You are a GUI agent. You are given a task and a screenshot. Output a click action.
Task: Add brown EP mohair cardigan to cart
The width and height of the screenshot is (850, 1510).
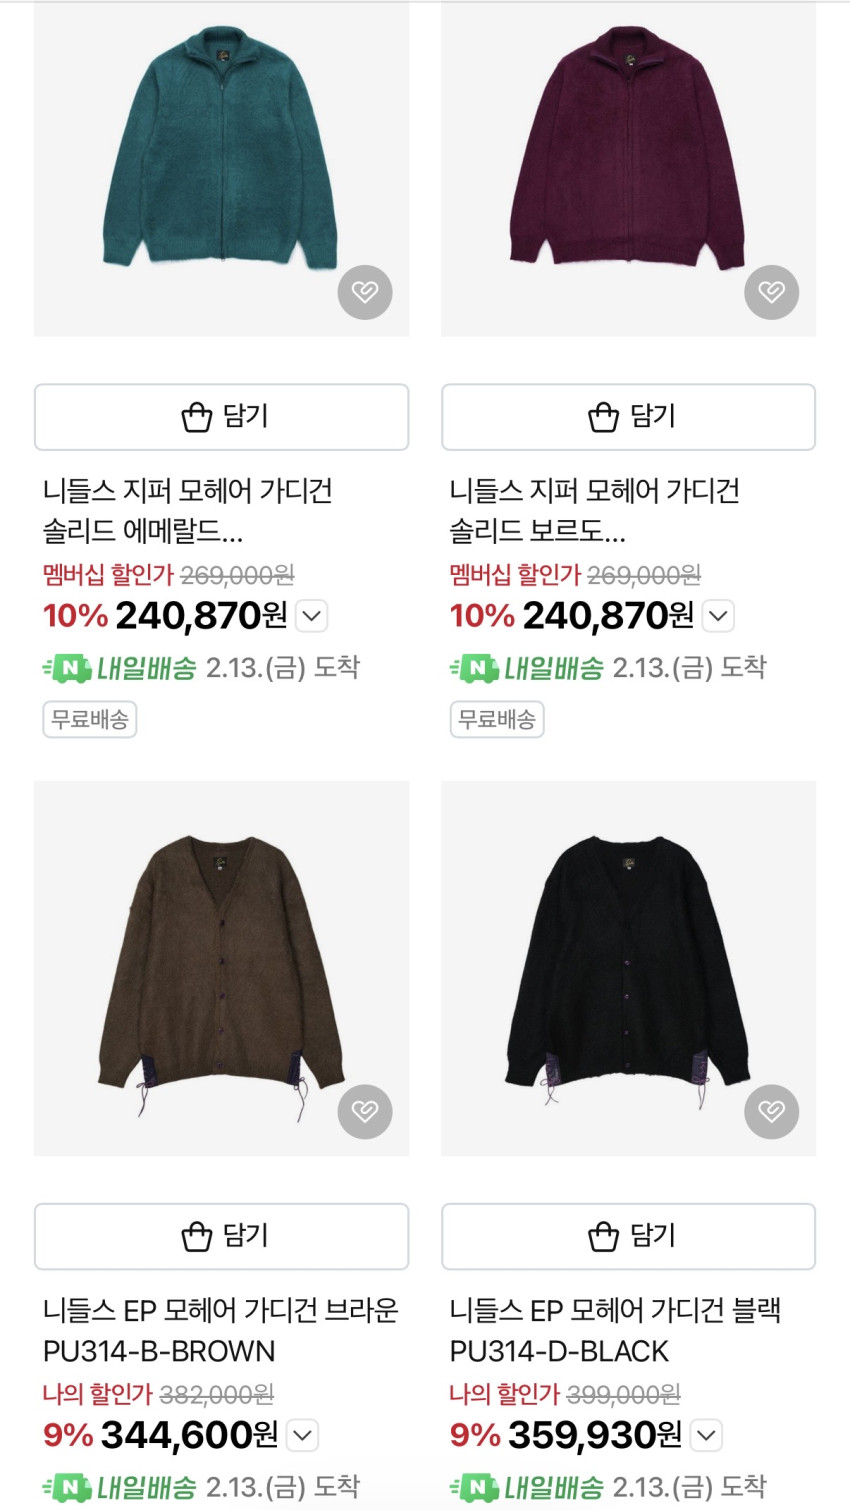pos(221,1236)
